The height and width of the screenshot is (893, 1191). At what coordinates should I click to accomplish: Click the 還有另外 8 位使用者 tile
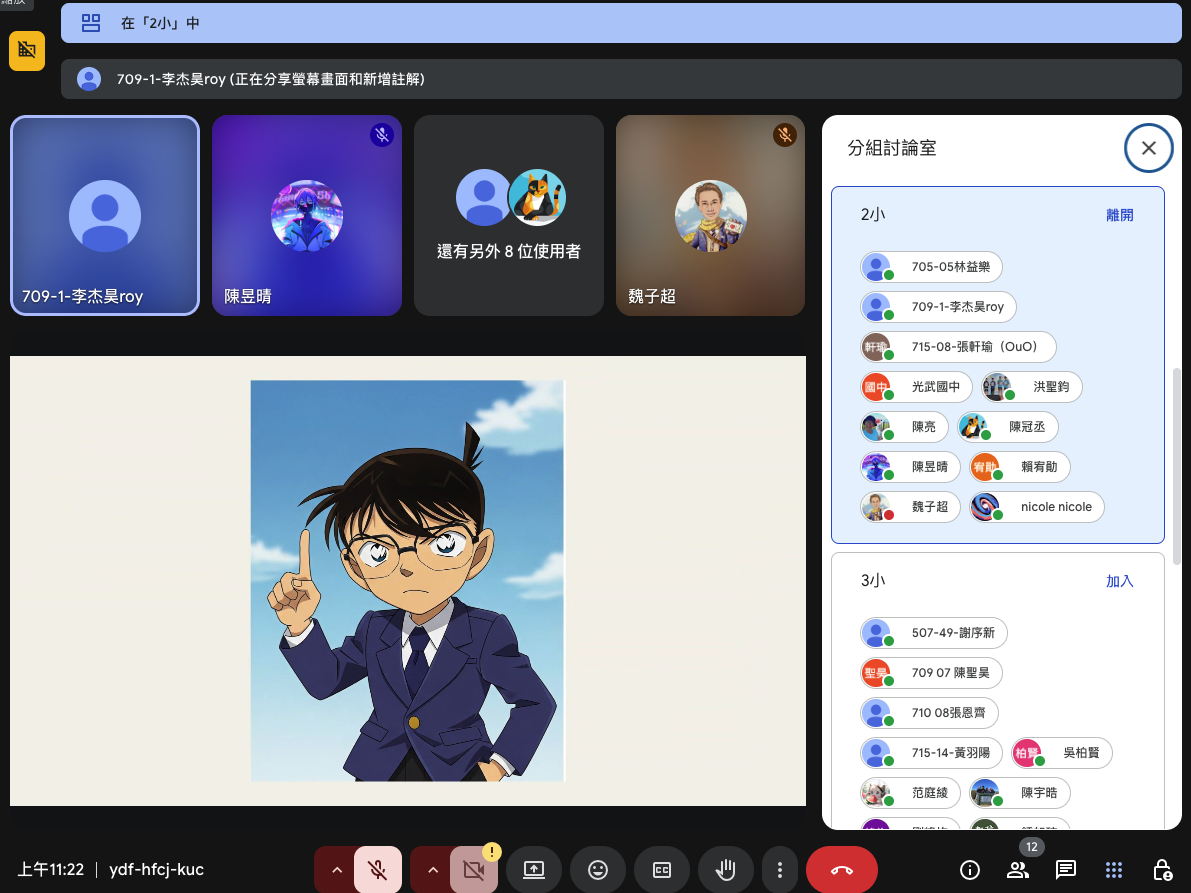click(509, 216)
